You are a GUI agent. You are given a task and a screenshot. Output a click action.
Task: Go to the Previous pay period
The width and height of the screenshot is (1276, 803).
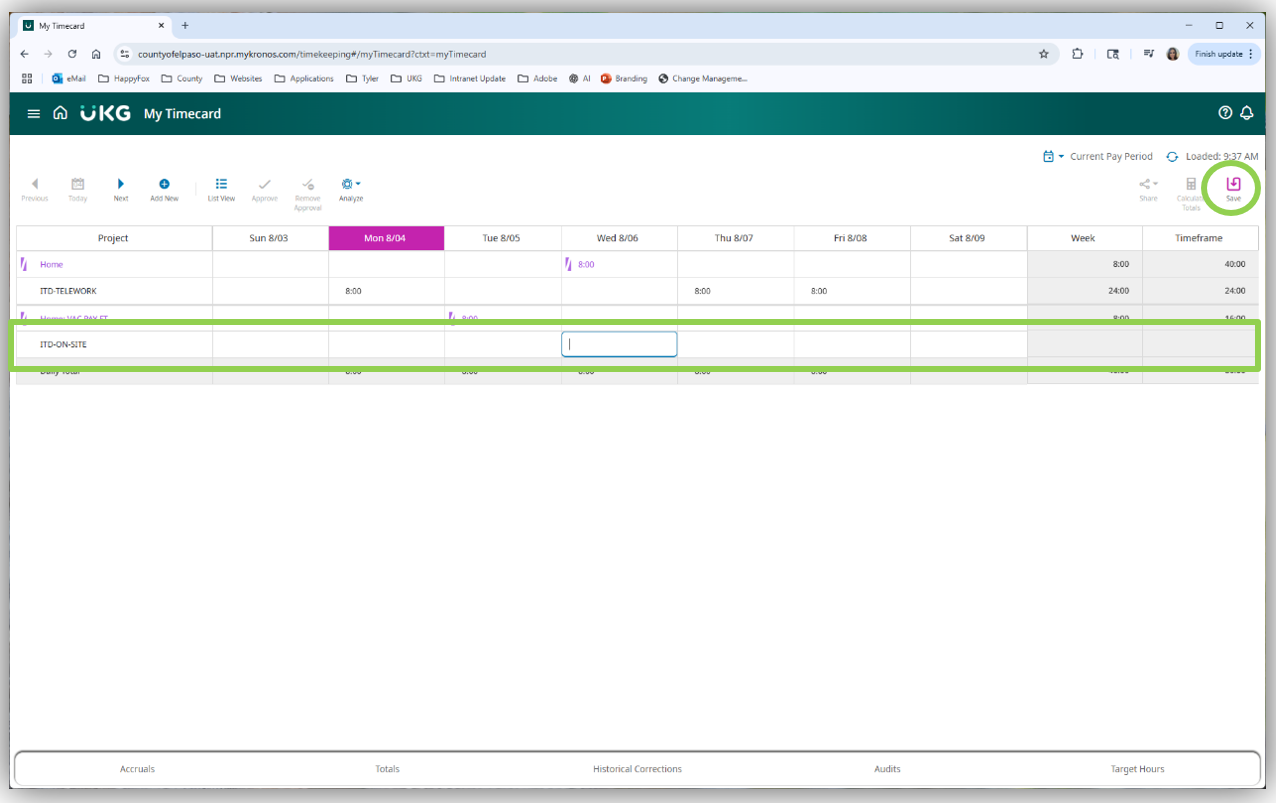[x=35, y=190]
